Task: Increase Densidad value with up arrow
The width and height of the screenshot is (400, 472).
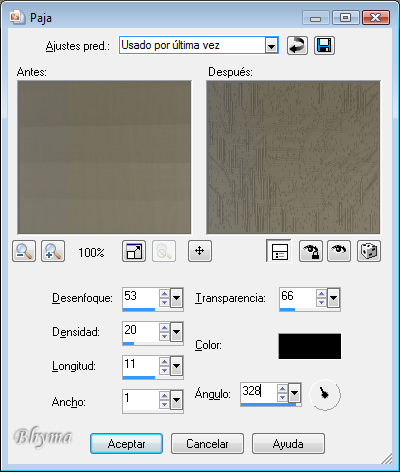Action: coord(164,327)
